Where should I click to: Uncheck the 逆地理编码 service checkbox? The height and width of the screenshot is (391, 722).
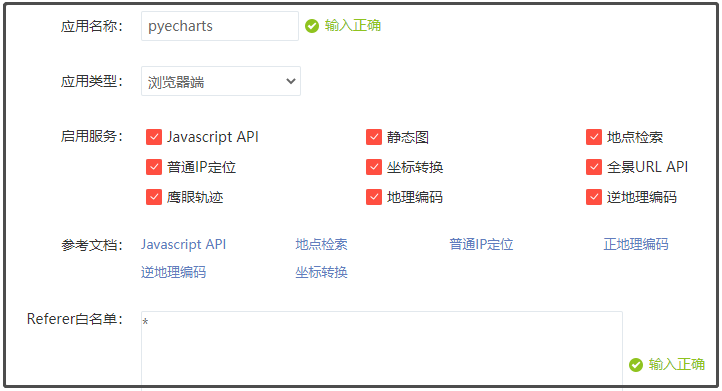click(x=594, y=197)
